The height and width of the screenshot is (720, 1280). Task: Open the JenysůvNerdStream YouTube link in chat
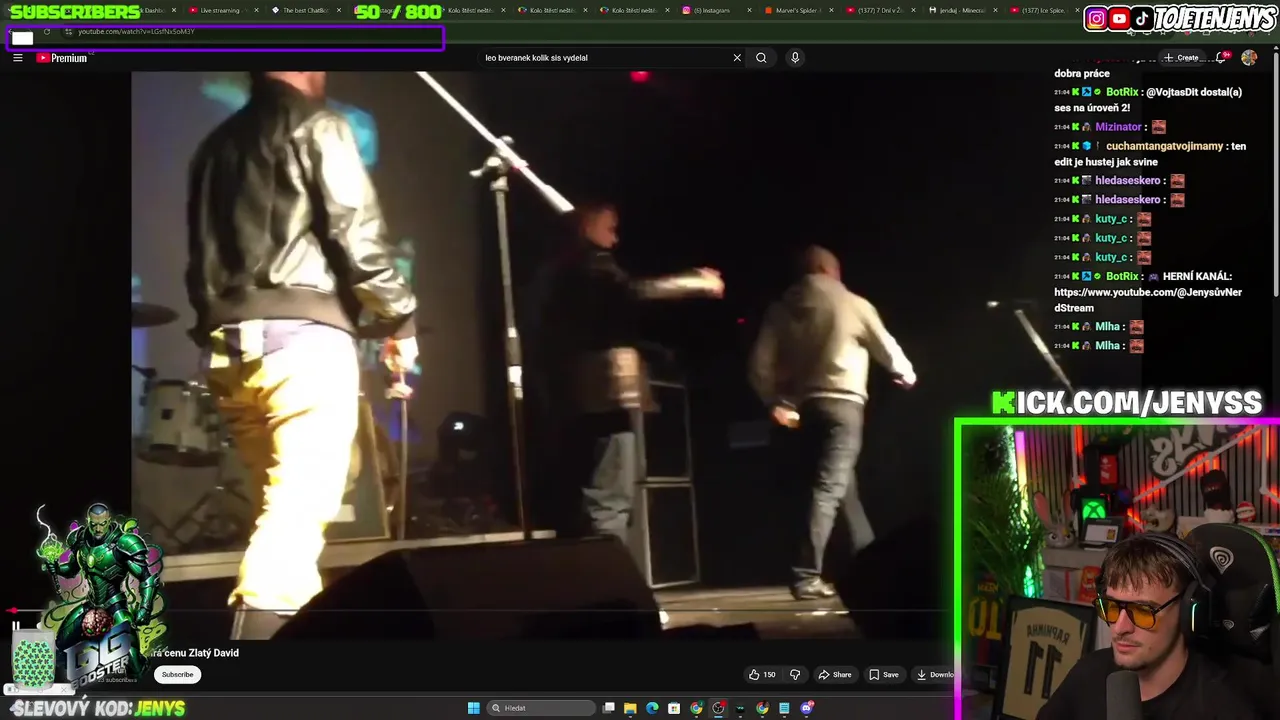click(x=1148, y=300)
